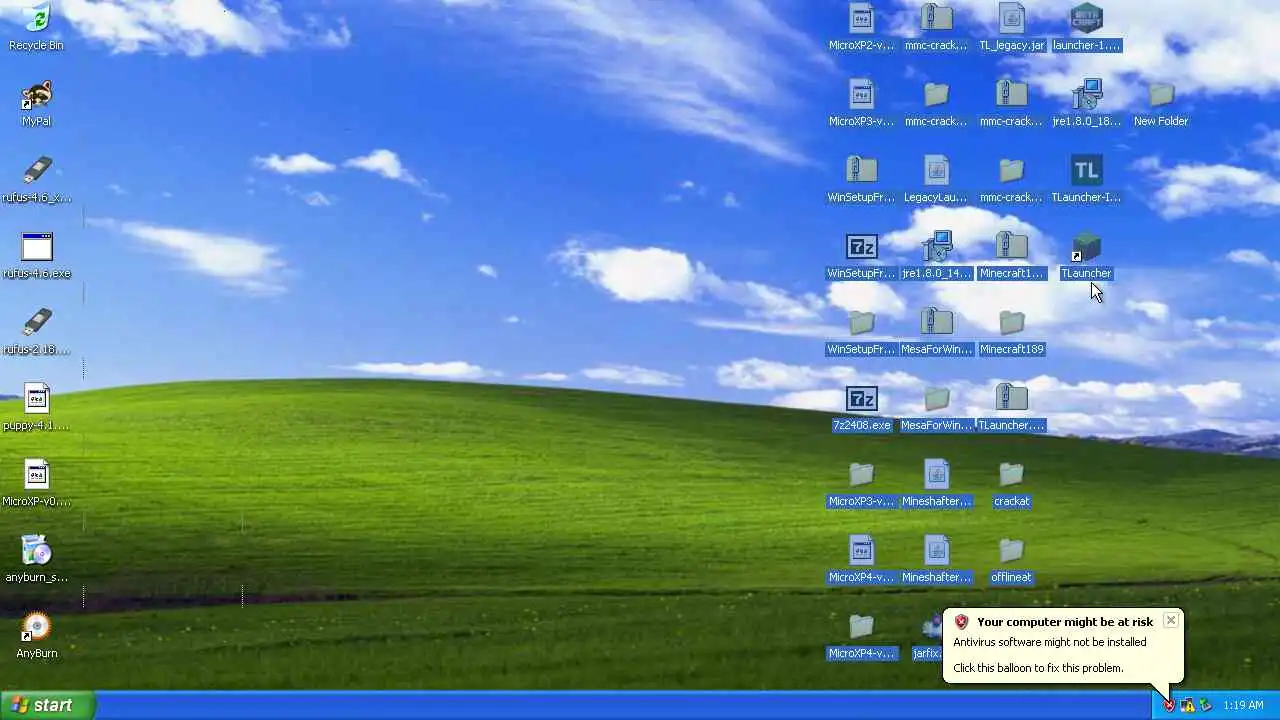The height and width of the screenshot is (720, 1280).
Task: Select the MicroXP-v0 disc image file
Action: click(36, 483)
